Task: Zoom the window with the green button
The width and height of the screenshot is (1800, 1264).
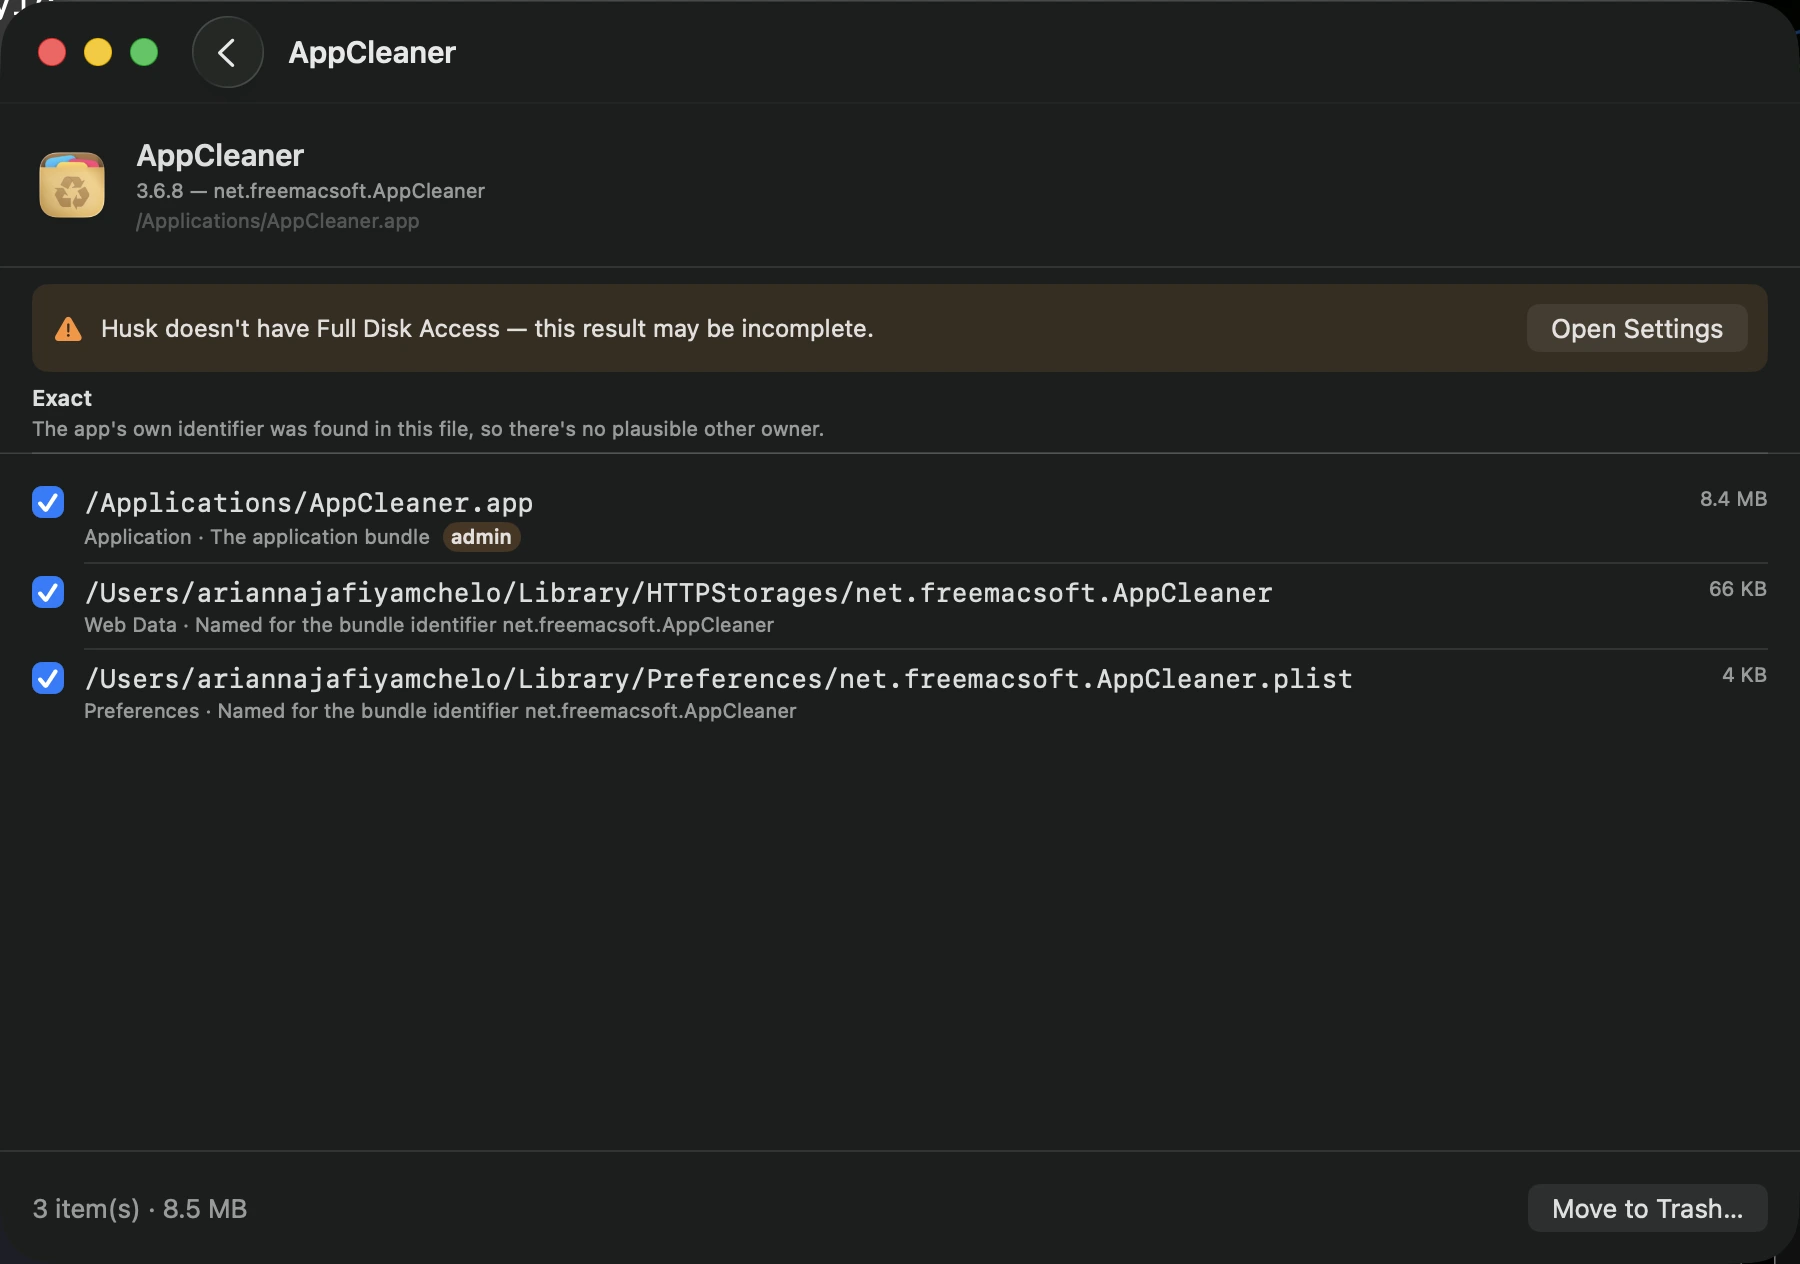Action: click(x=144, y=52)
